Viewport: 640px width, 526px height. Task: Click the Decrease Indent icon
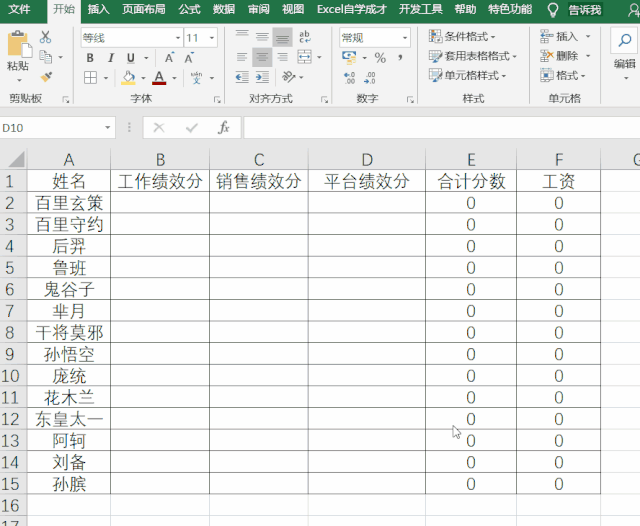pyautogui.click(x=240, y=77)
